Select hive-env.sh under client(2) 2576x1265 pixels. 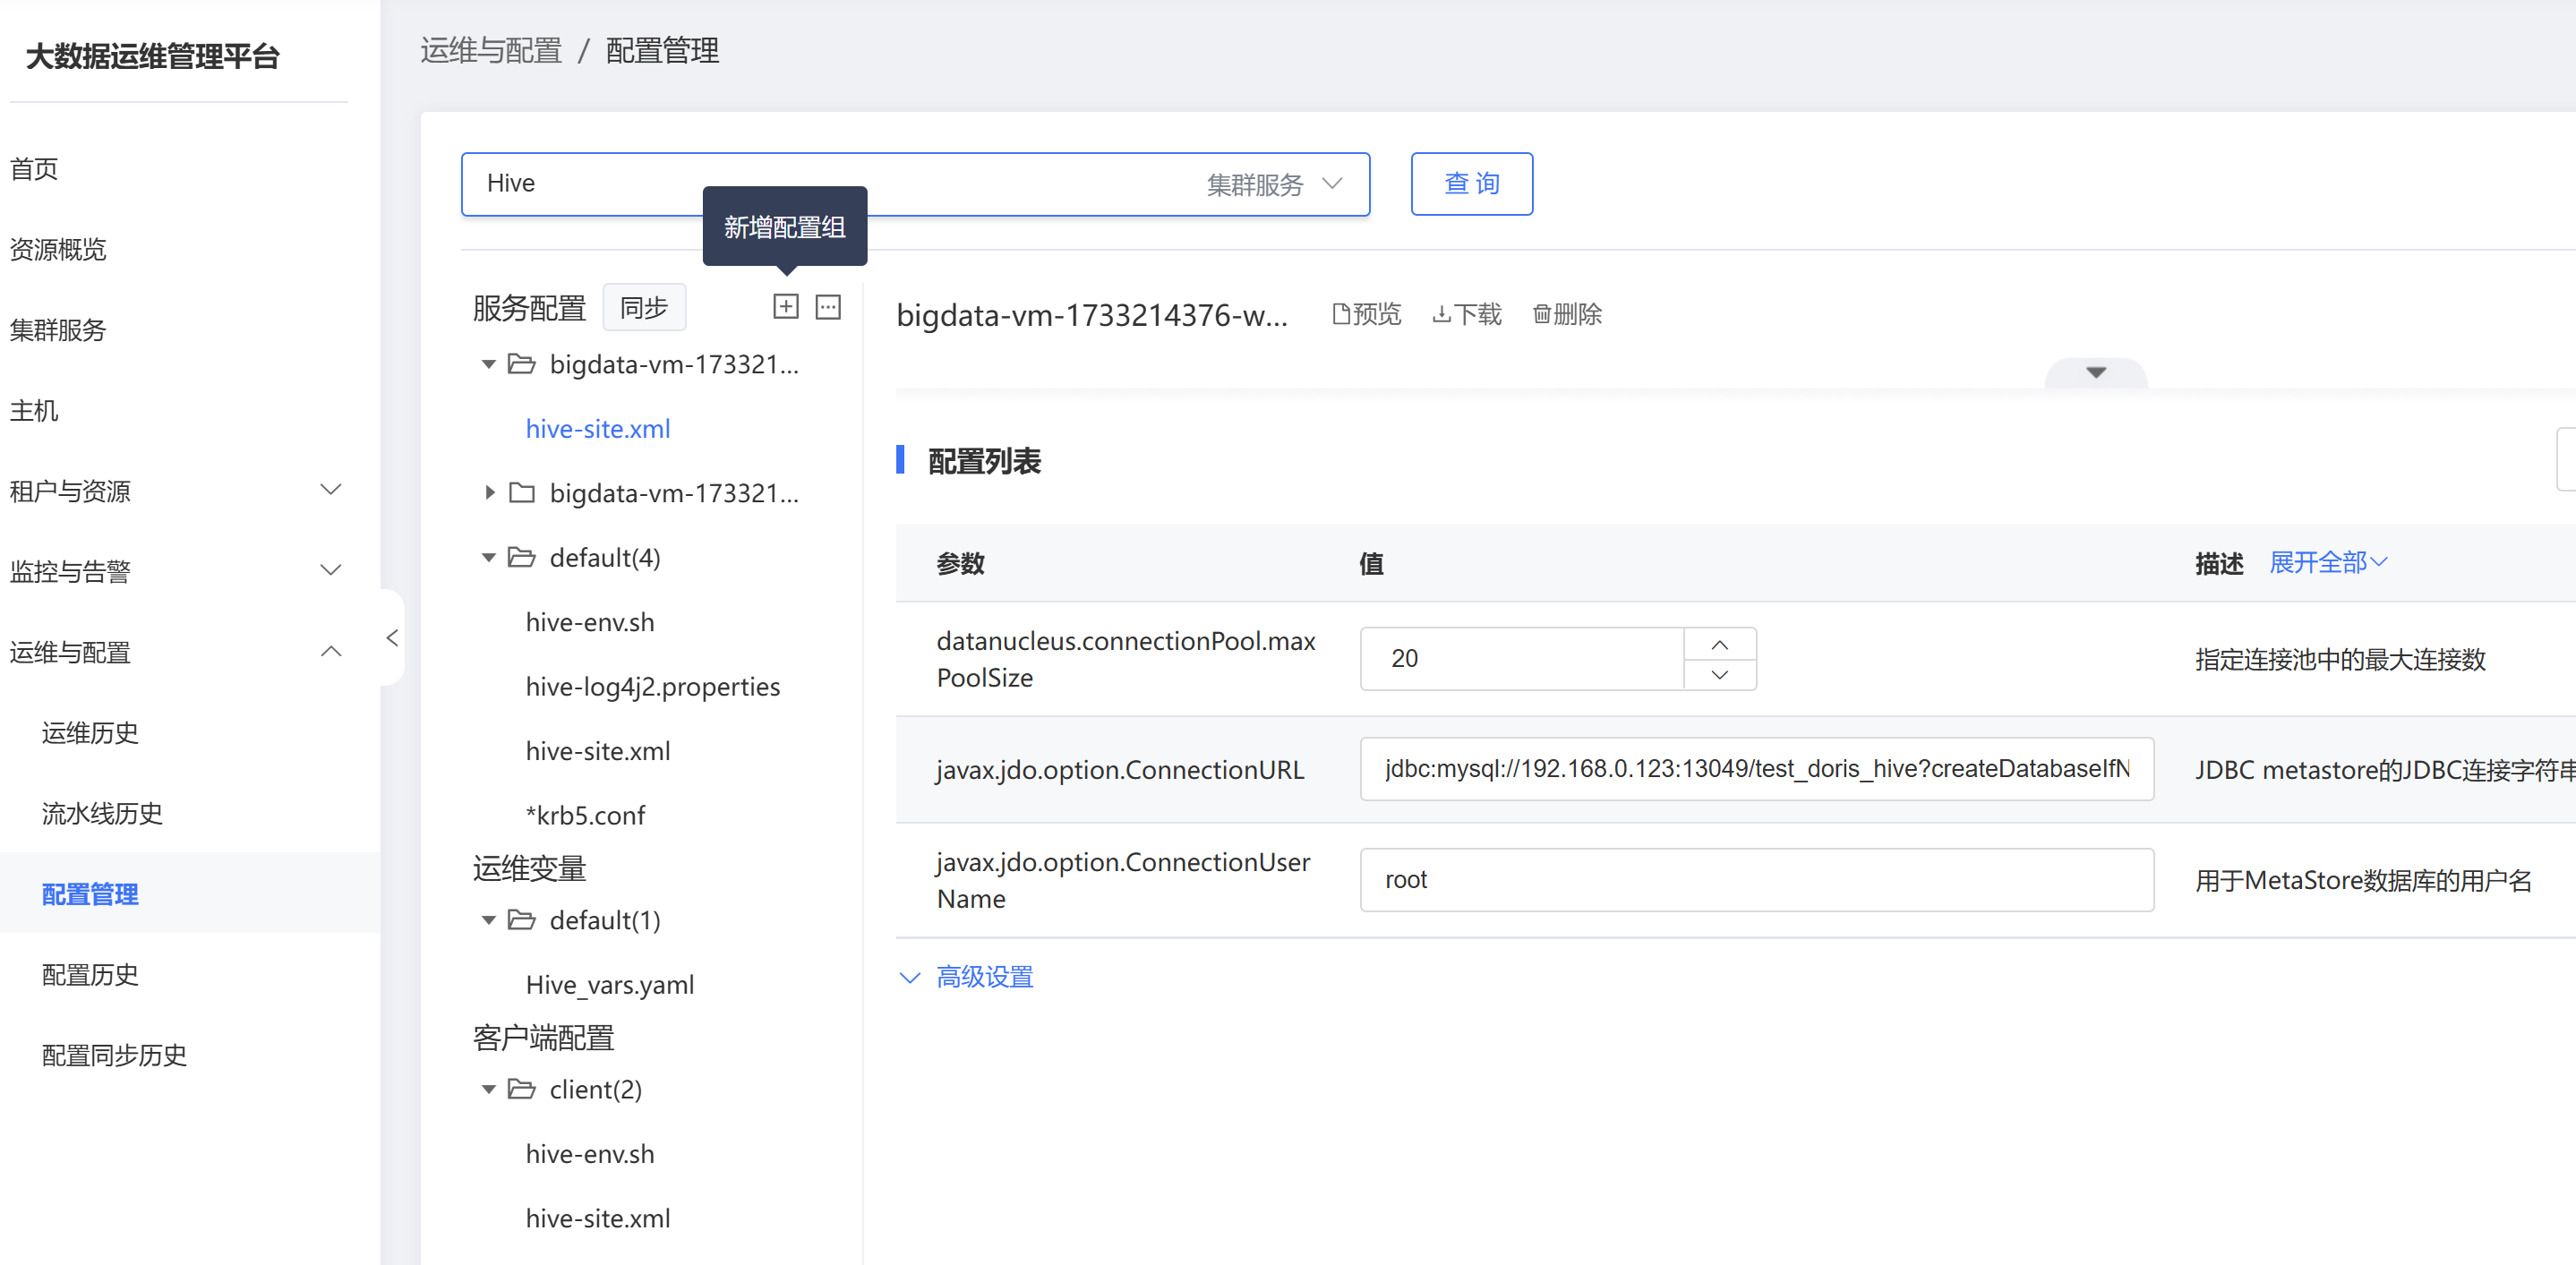coord(590,1154)
